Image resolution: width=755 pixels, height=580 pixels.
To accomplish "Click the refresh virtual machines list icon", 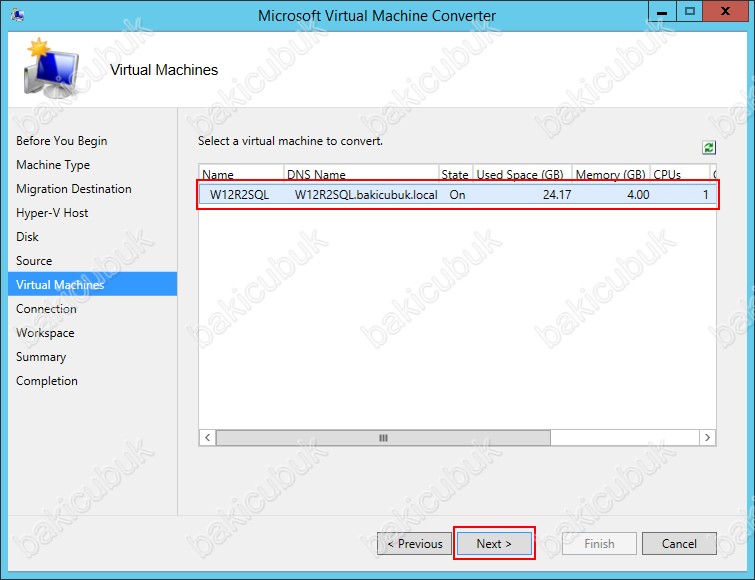I will pyautogui.click(x=708, y=147).
